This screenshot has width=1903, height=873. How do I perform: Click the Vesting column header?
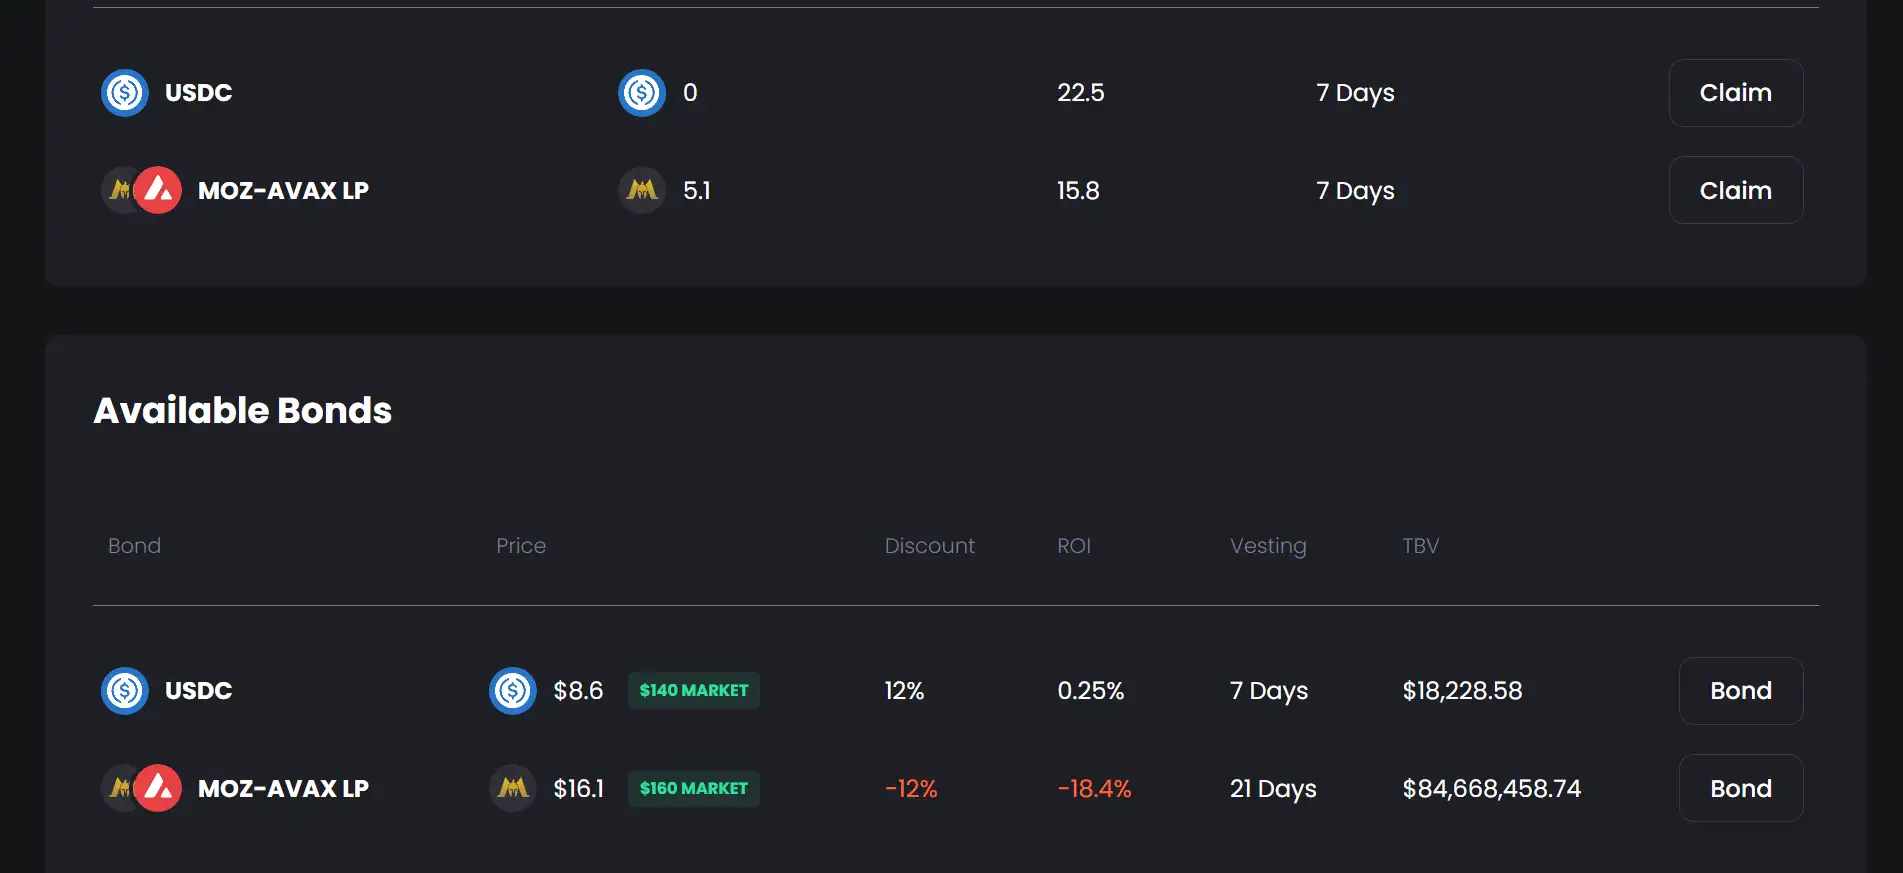pos(1267,546)
